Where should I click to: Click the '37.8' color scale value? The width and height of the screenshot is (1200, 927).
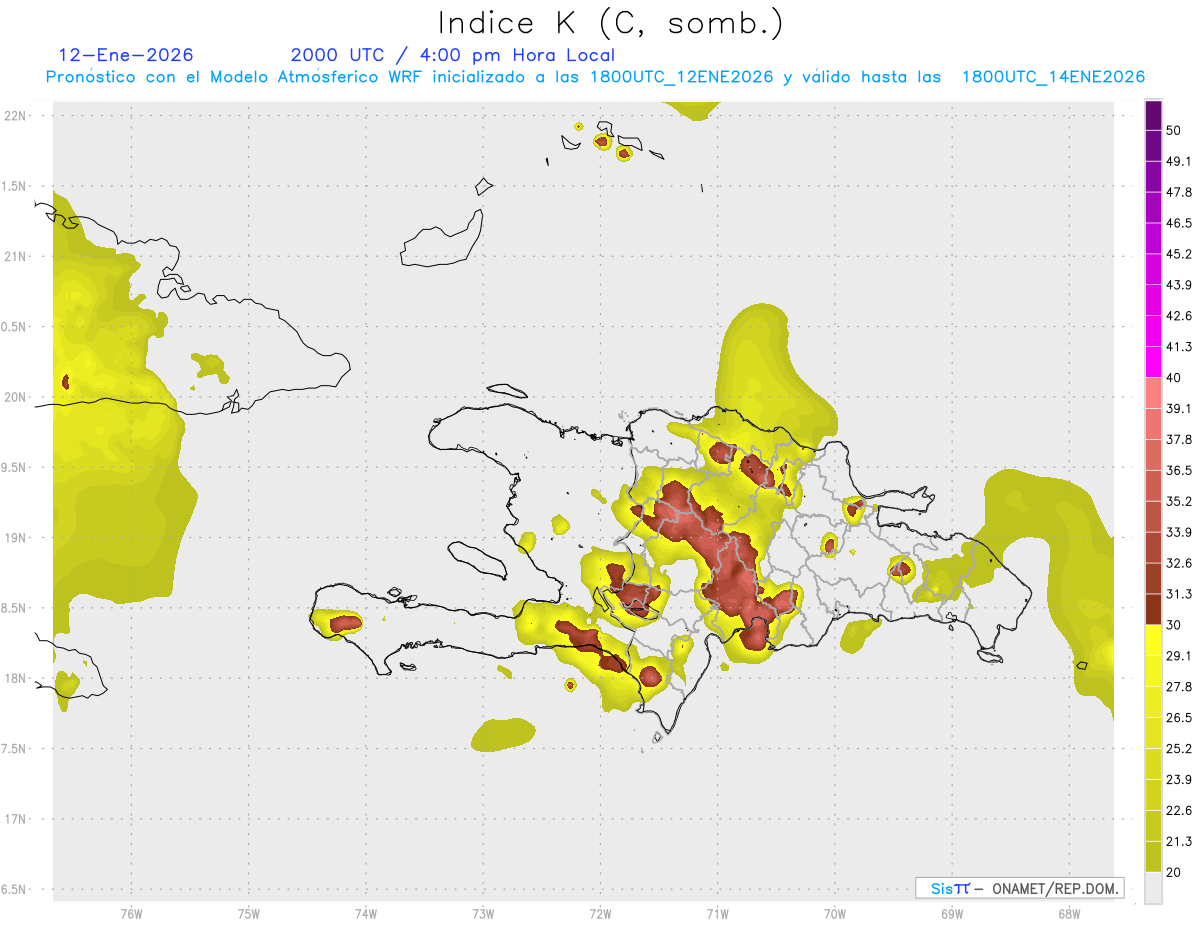[1179, 440]
